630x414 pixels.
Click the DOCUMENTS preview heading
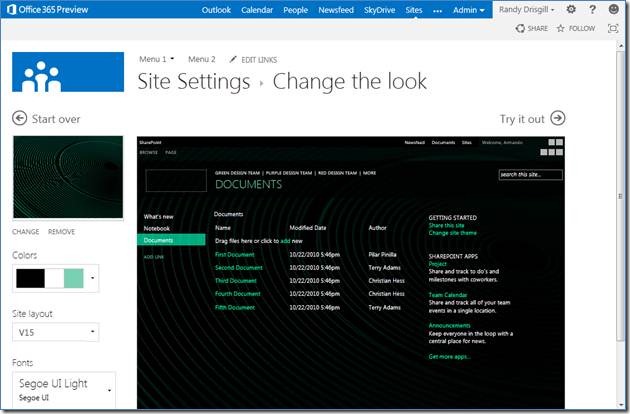point(248,184)
